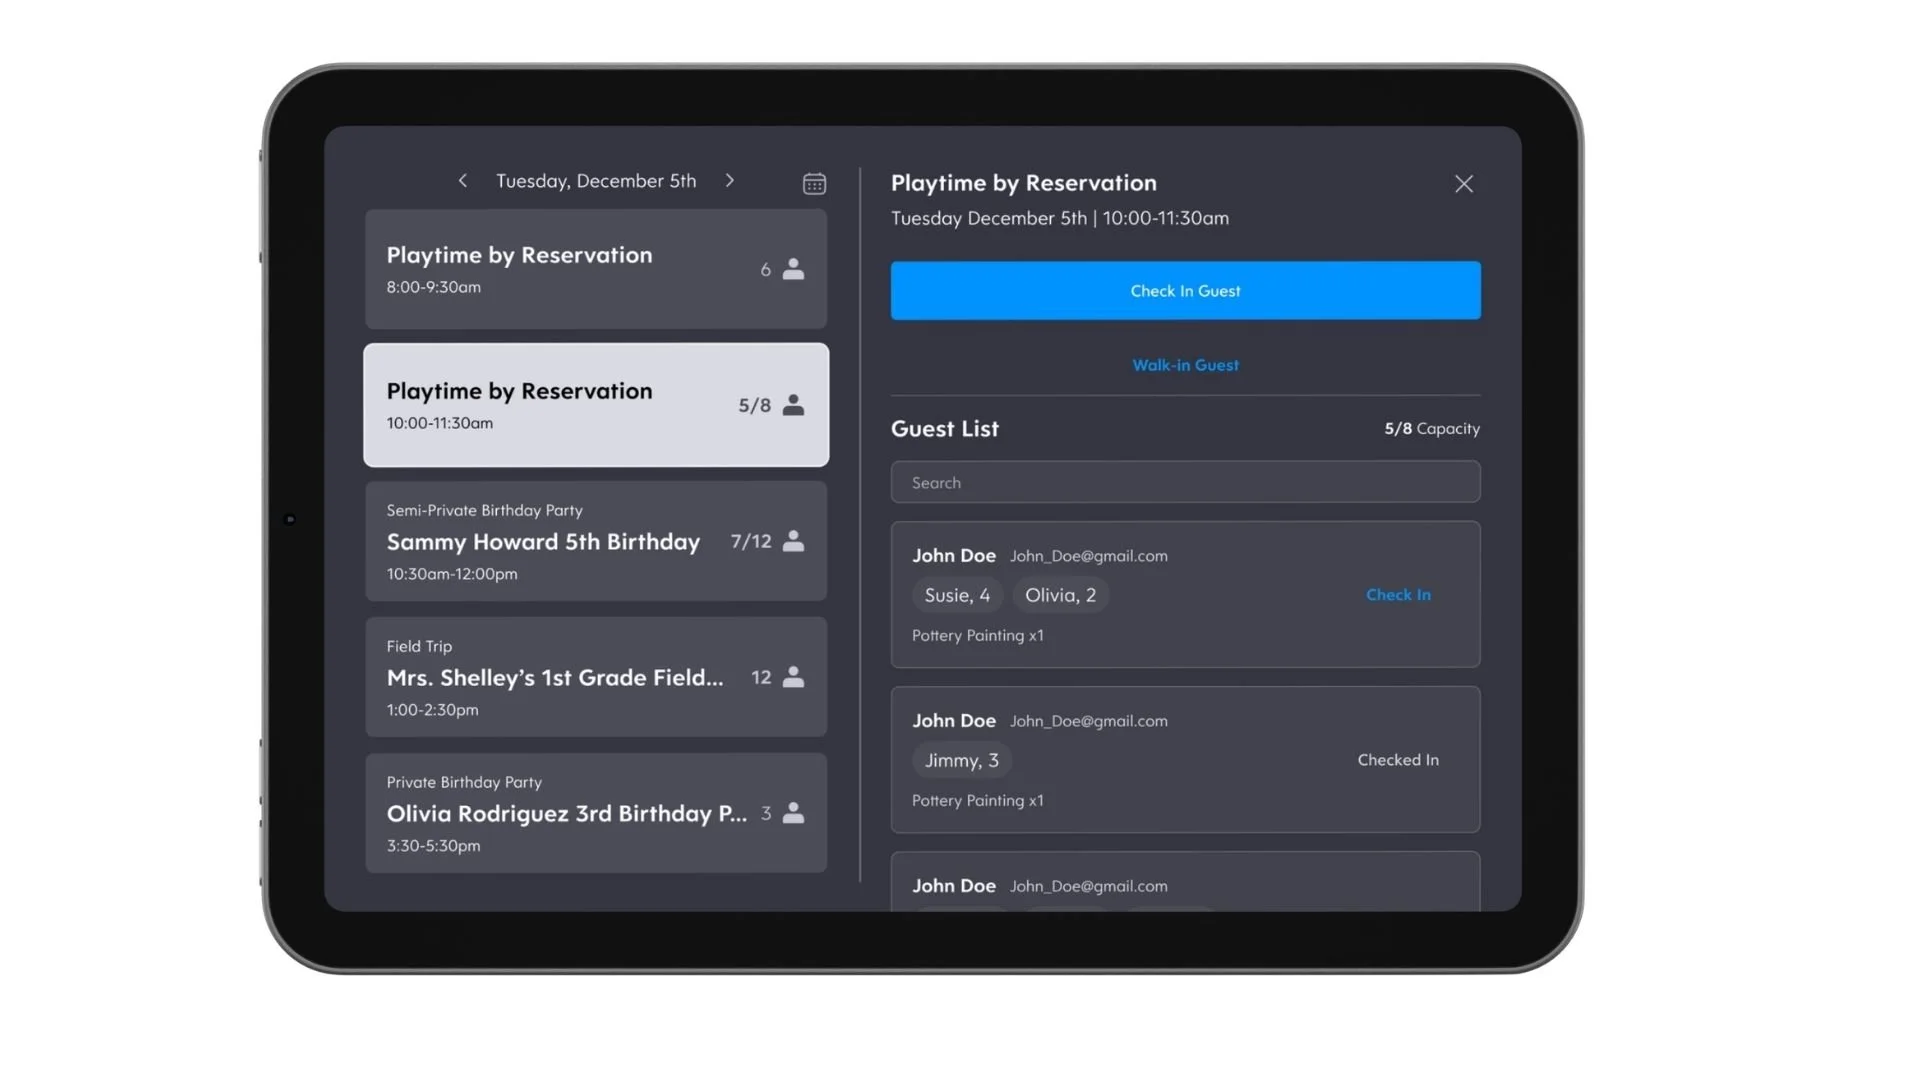
Task: Open Mrs. Shelley's 1st Grade Field Trip
Action: (x=555, y=678)
